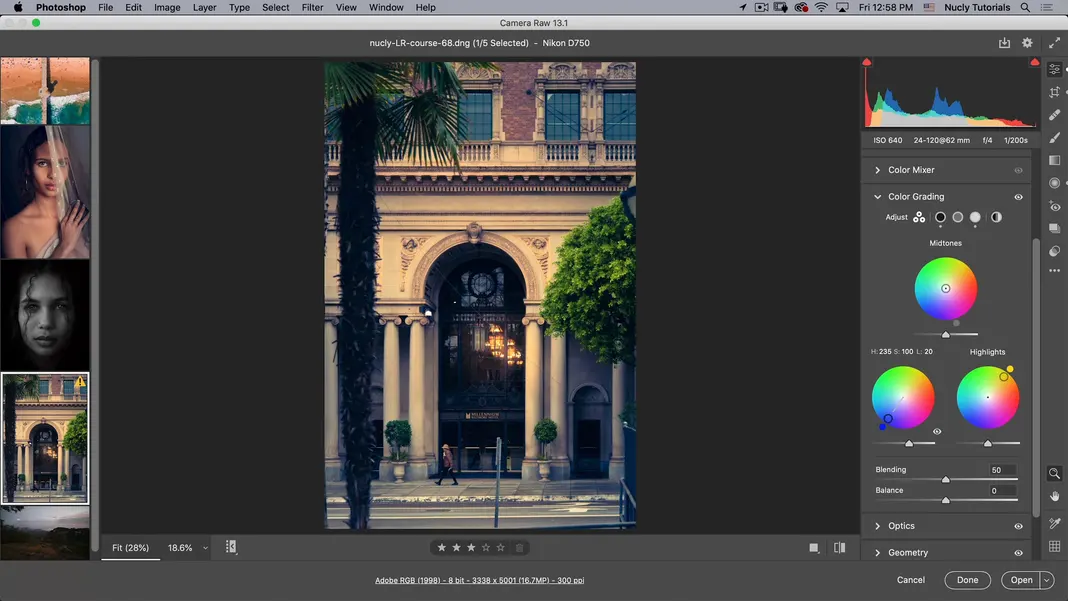Select the Red Eye removal tool
Viewport: 1068px width, 601px height.
click(x=1054, y=206)
